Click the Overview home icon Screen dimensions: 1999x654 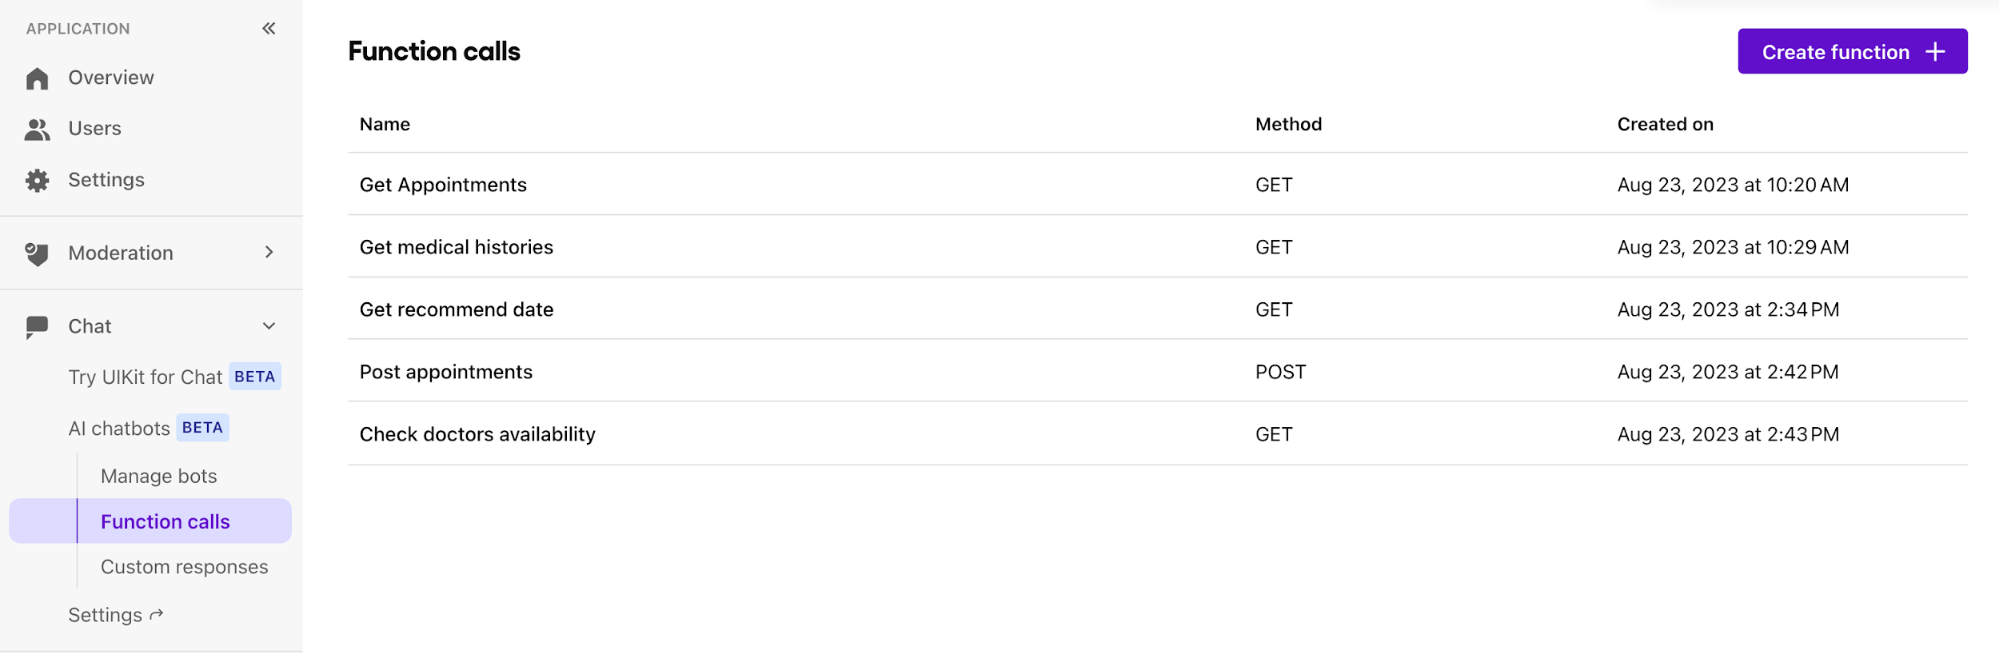point(37,77)
